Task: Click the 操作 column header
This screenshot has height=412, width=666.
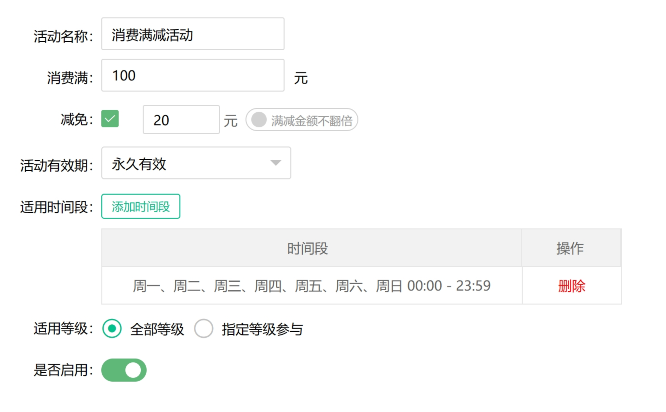Action: coord(570,248)
